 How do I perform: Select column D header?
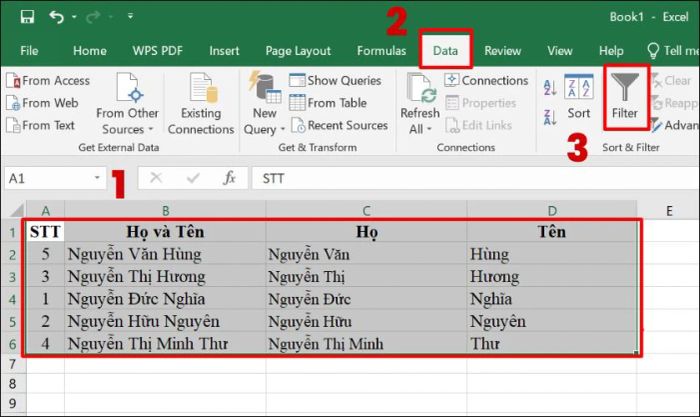coord(552,210)
